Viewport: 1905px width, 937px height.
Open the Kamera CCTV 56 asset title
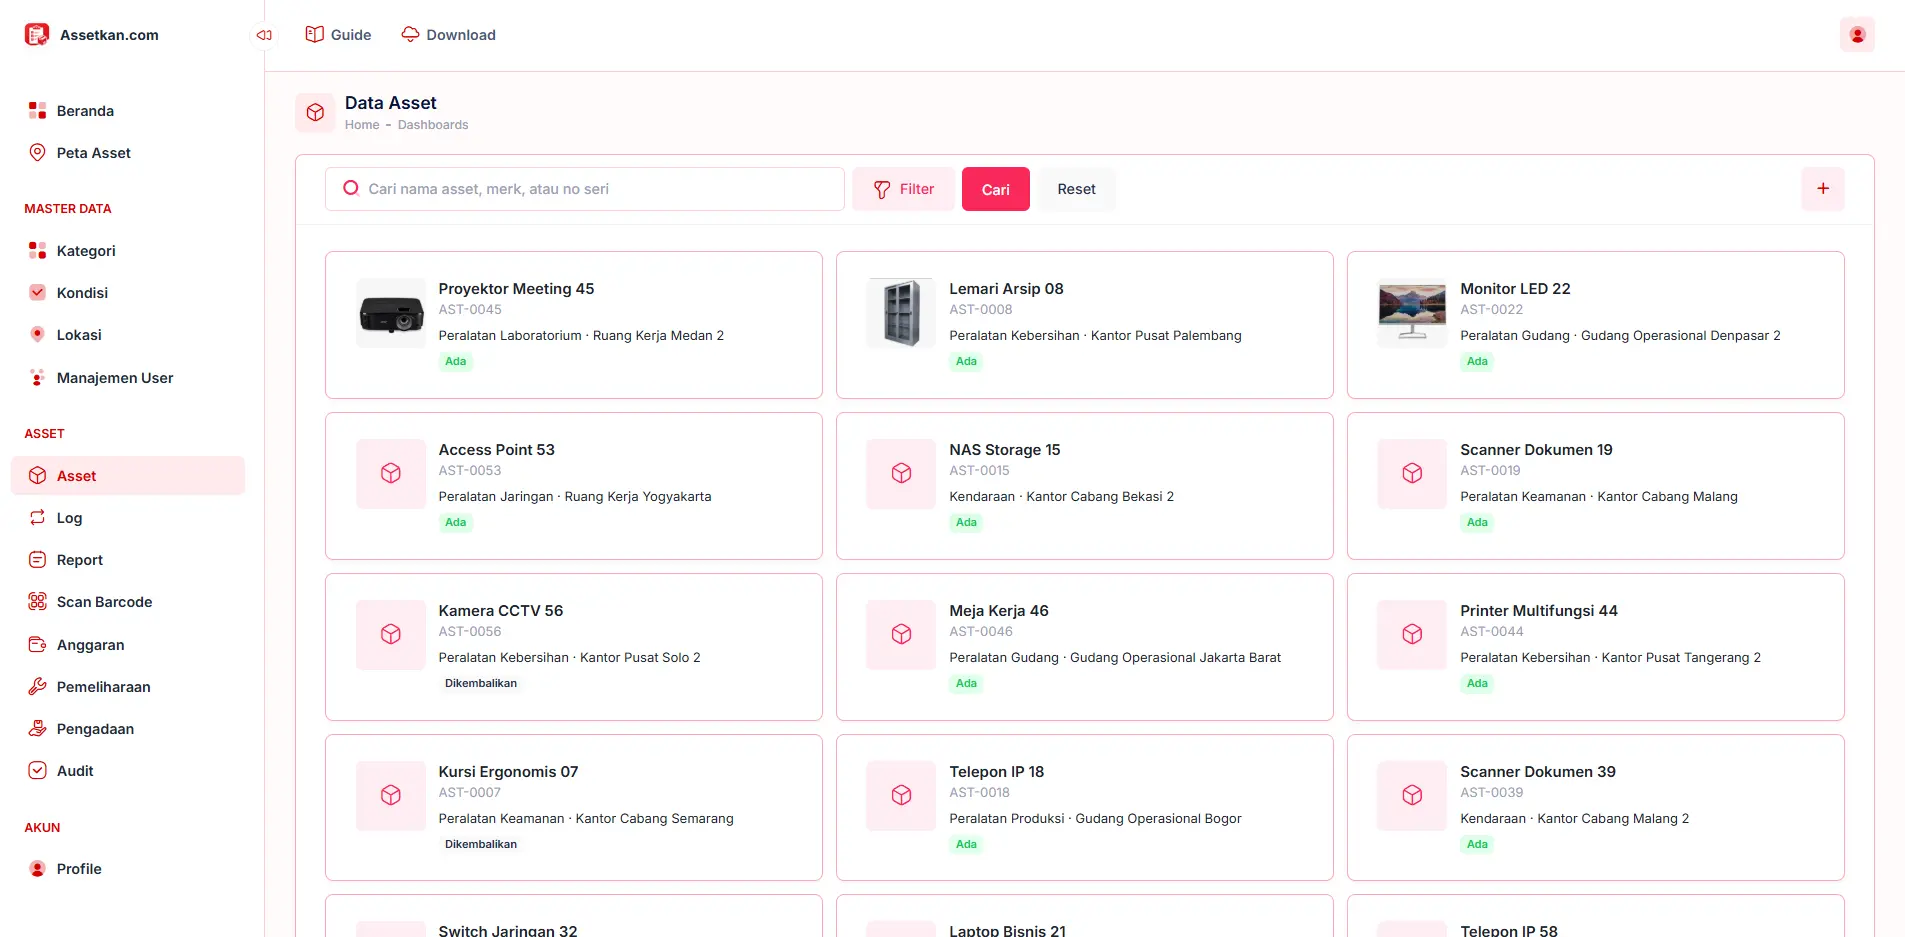(x=501, y=611)
